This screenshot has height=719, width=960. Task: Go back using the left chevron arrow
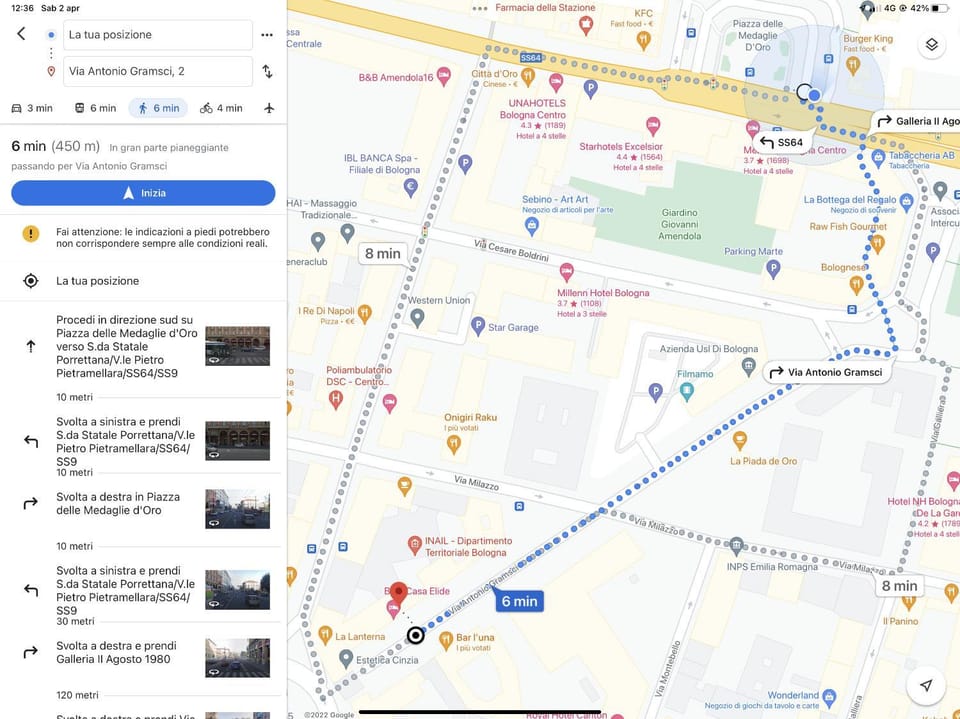click(x=21, y=34)
